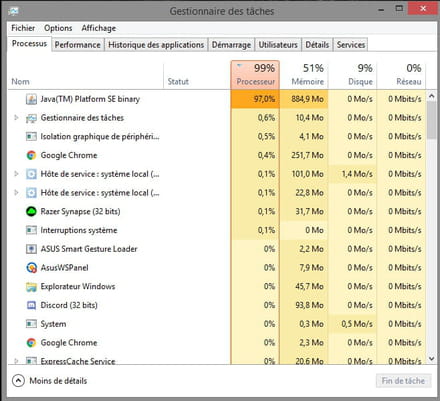440x401 pixels.
Task: Expand Hôte de service row with 22,8 Mo
Action: coord(16,192)
